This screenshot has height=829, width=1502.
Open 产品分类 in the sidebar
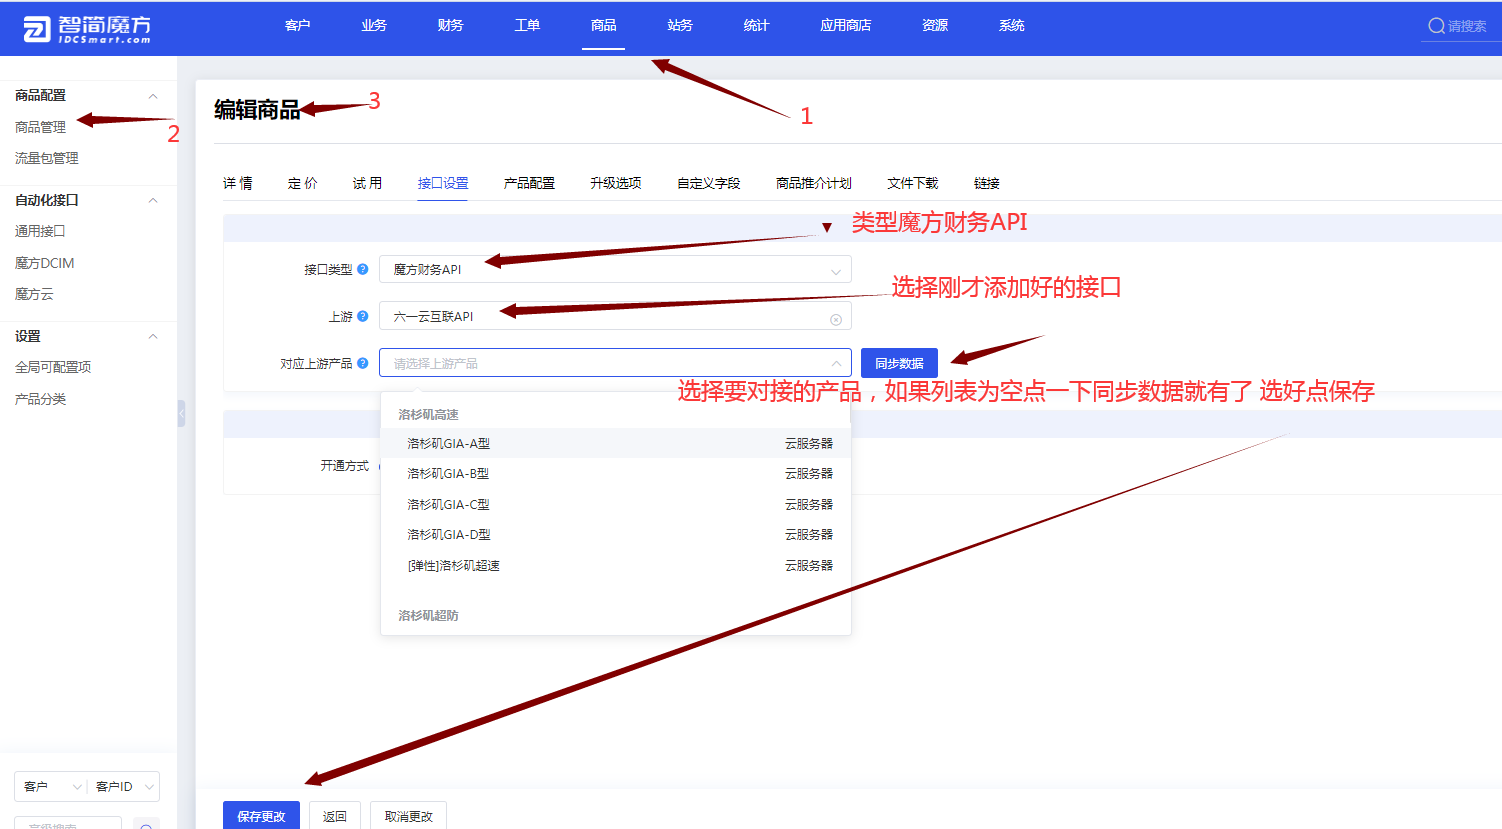click(x=41, y=399)
